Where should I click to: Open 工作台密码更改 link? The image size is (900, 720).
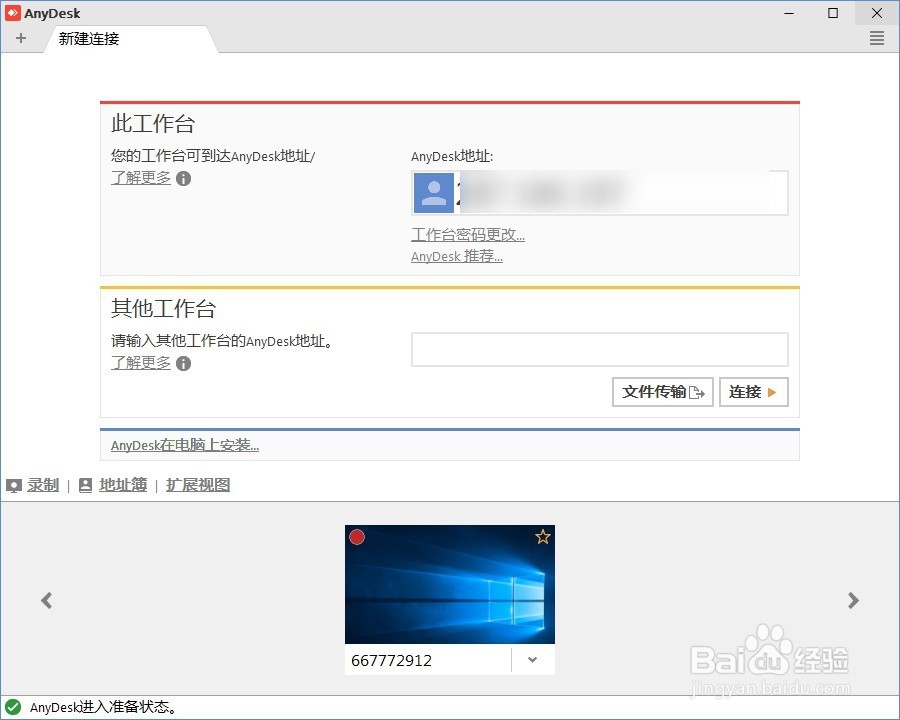468,235
